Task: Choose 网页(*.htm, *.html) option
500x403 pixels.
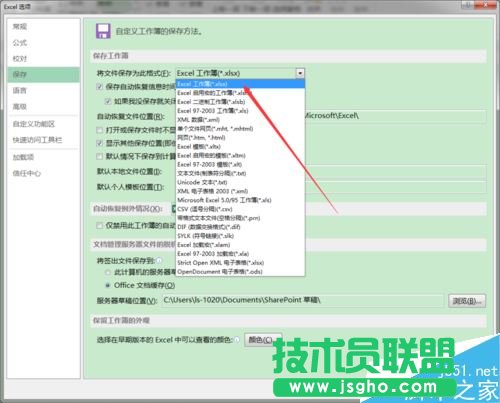Action: click(240, 137)
